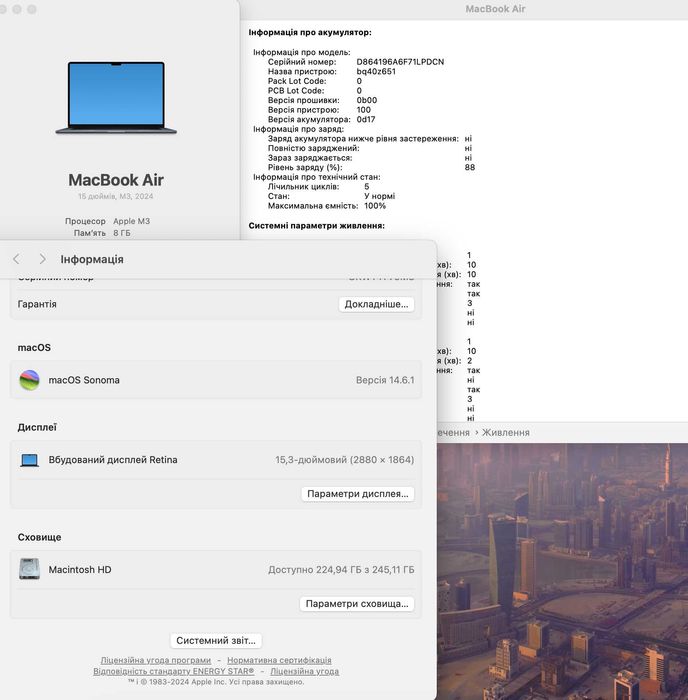The image size is (688, 700).
Task: Open Нормативна сертифікація link
Action: point(279,660)
